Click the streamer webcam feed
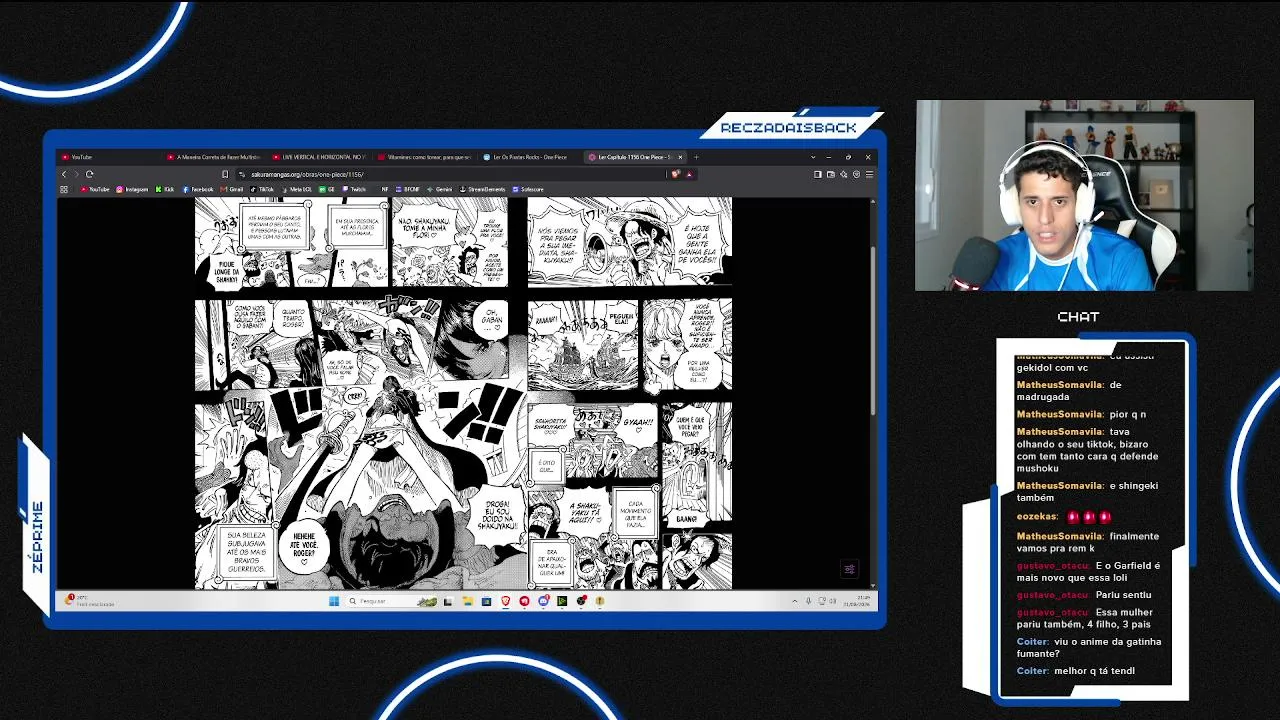The image size is (1280, 720). point(1084,195)
